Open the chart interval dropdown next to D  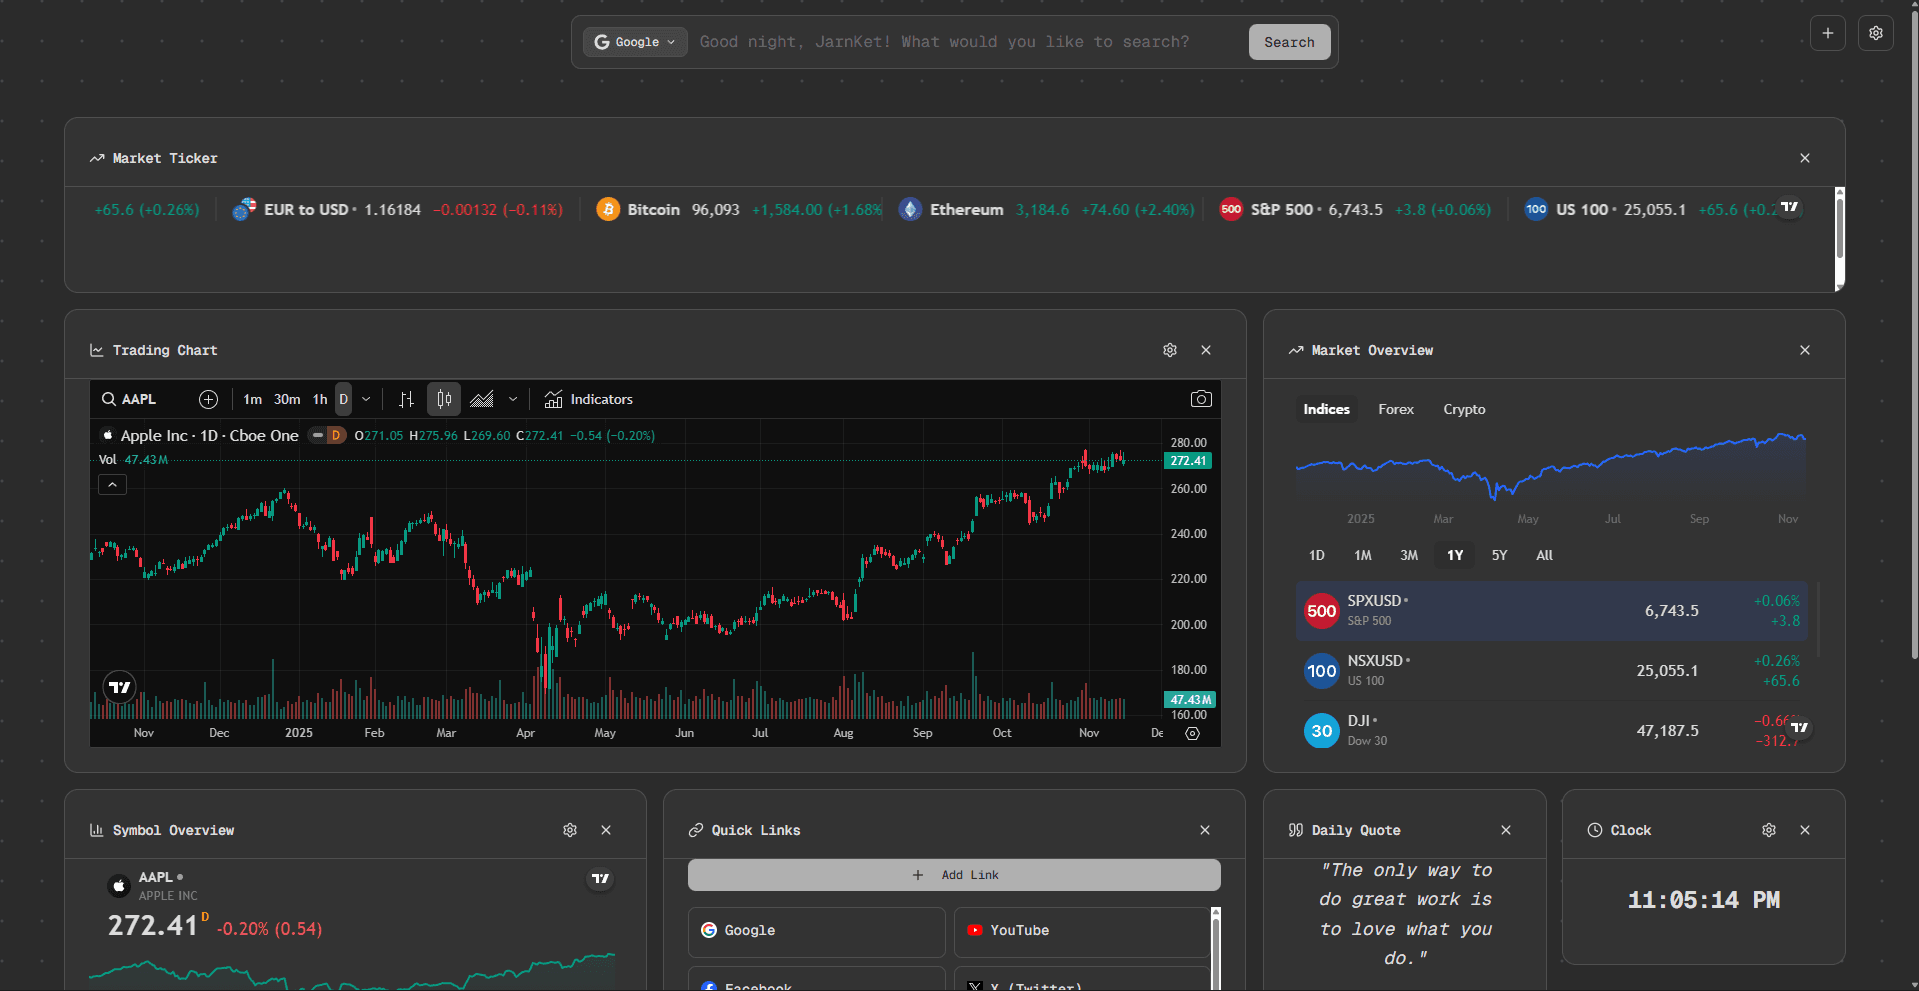(366, 399)
